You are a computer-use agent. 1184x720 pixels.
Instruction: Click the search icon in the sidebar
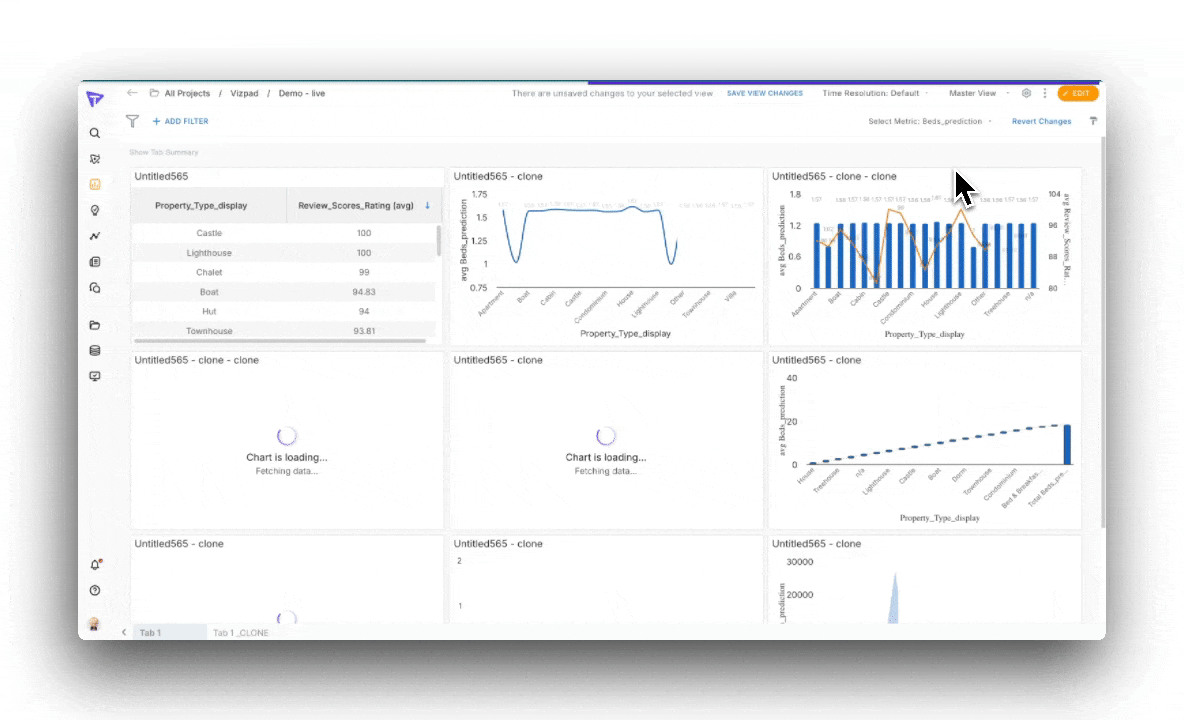click(95, 133)
